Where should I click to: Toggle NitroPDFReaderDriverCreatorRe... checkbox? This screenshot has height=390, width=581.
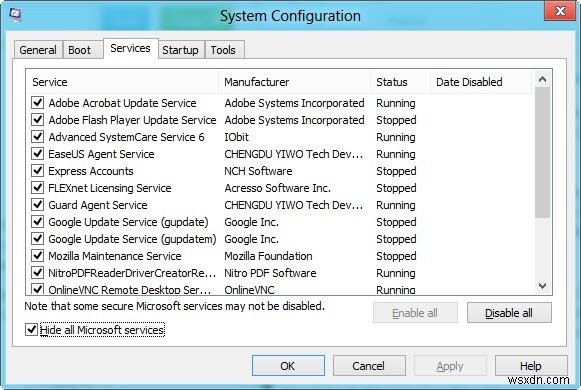pos(37,273)
